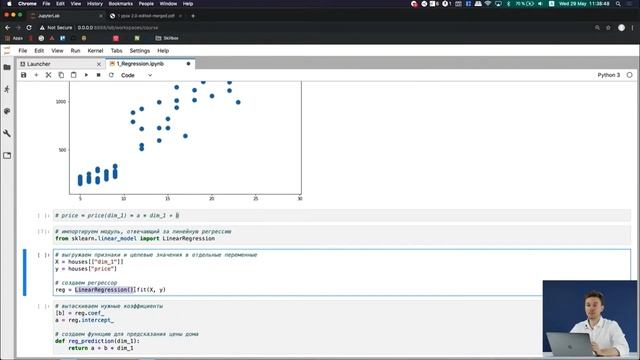Viewport: 640px width, 360px height.
Task: Open a new Chrome tab with plus button
Action: [193, 16]
